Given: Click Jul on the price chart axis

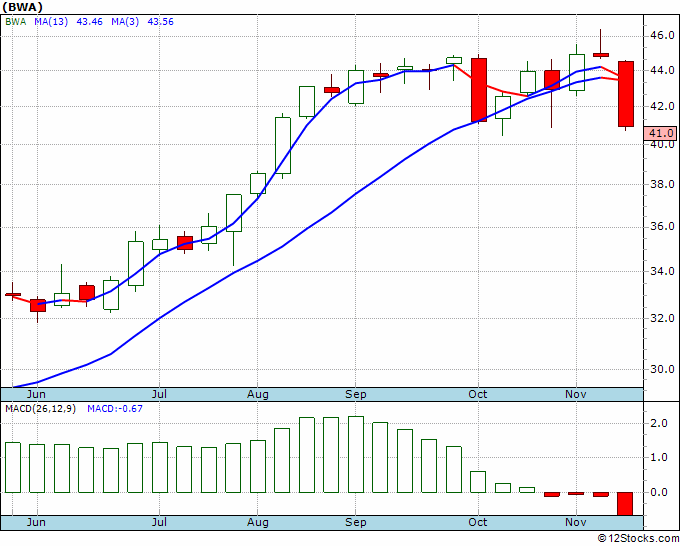Looking at the screenshot, I should (159, 394).
